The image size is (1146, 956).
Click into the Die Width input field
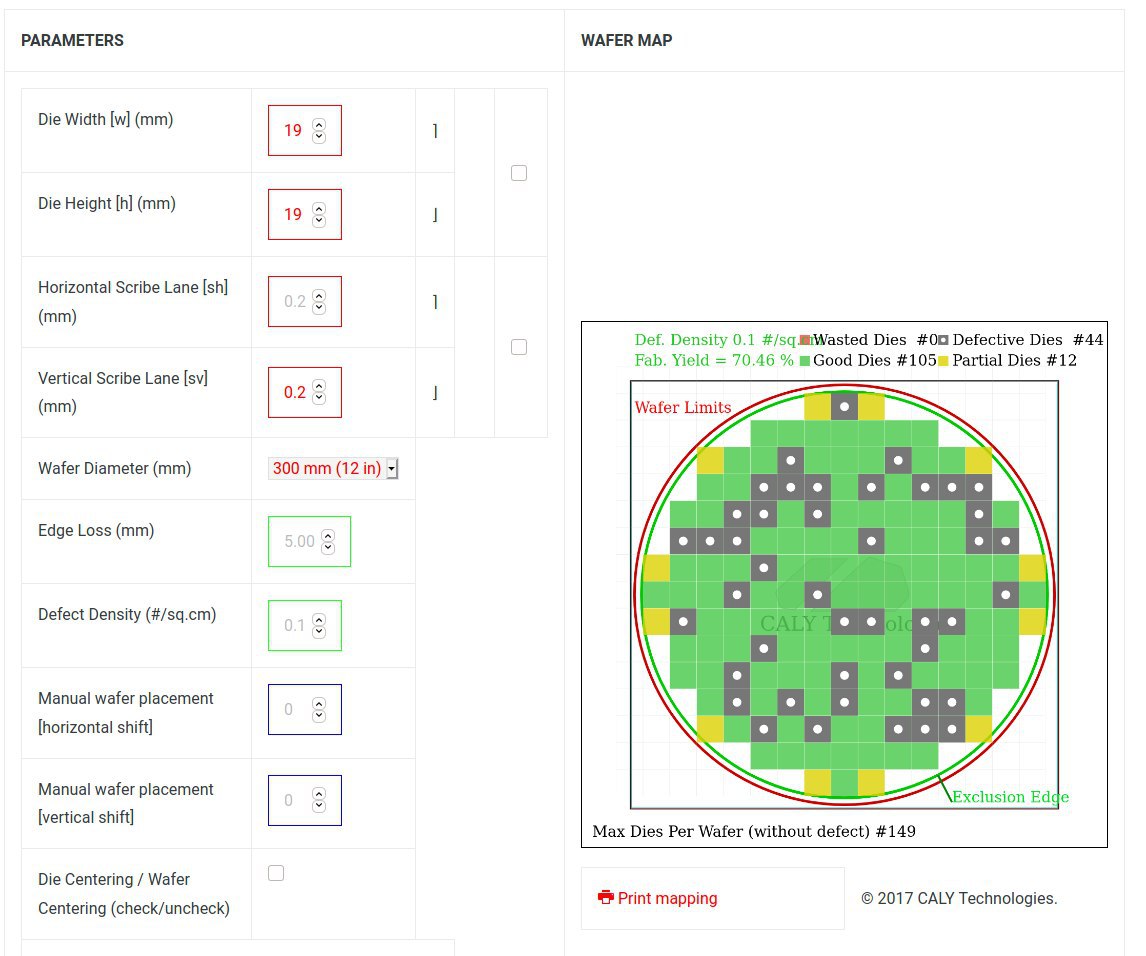click(x=294, y=130)
